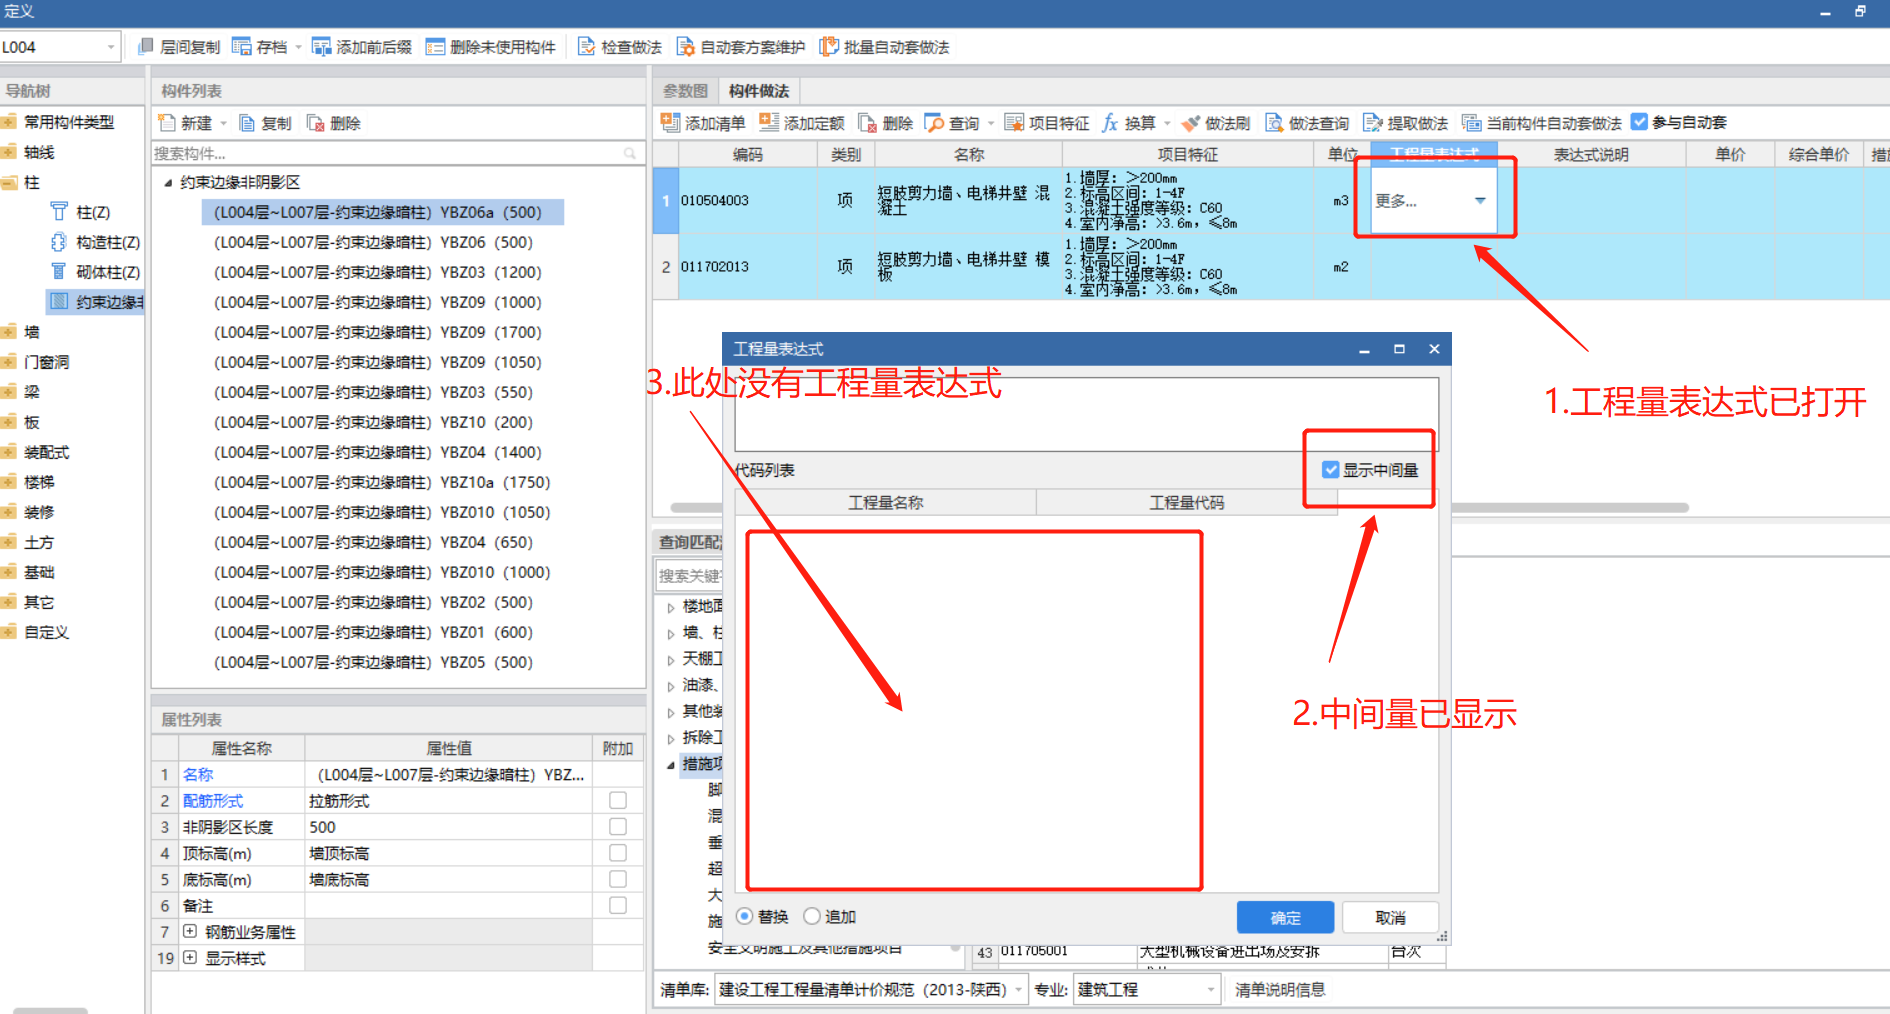The width and height of the screenshot is (1890, 1014).
Task: Click 新建 in the component list
Action: click(186, 123)
